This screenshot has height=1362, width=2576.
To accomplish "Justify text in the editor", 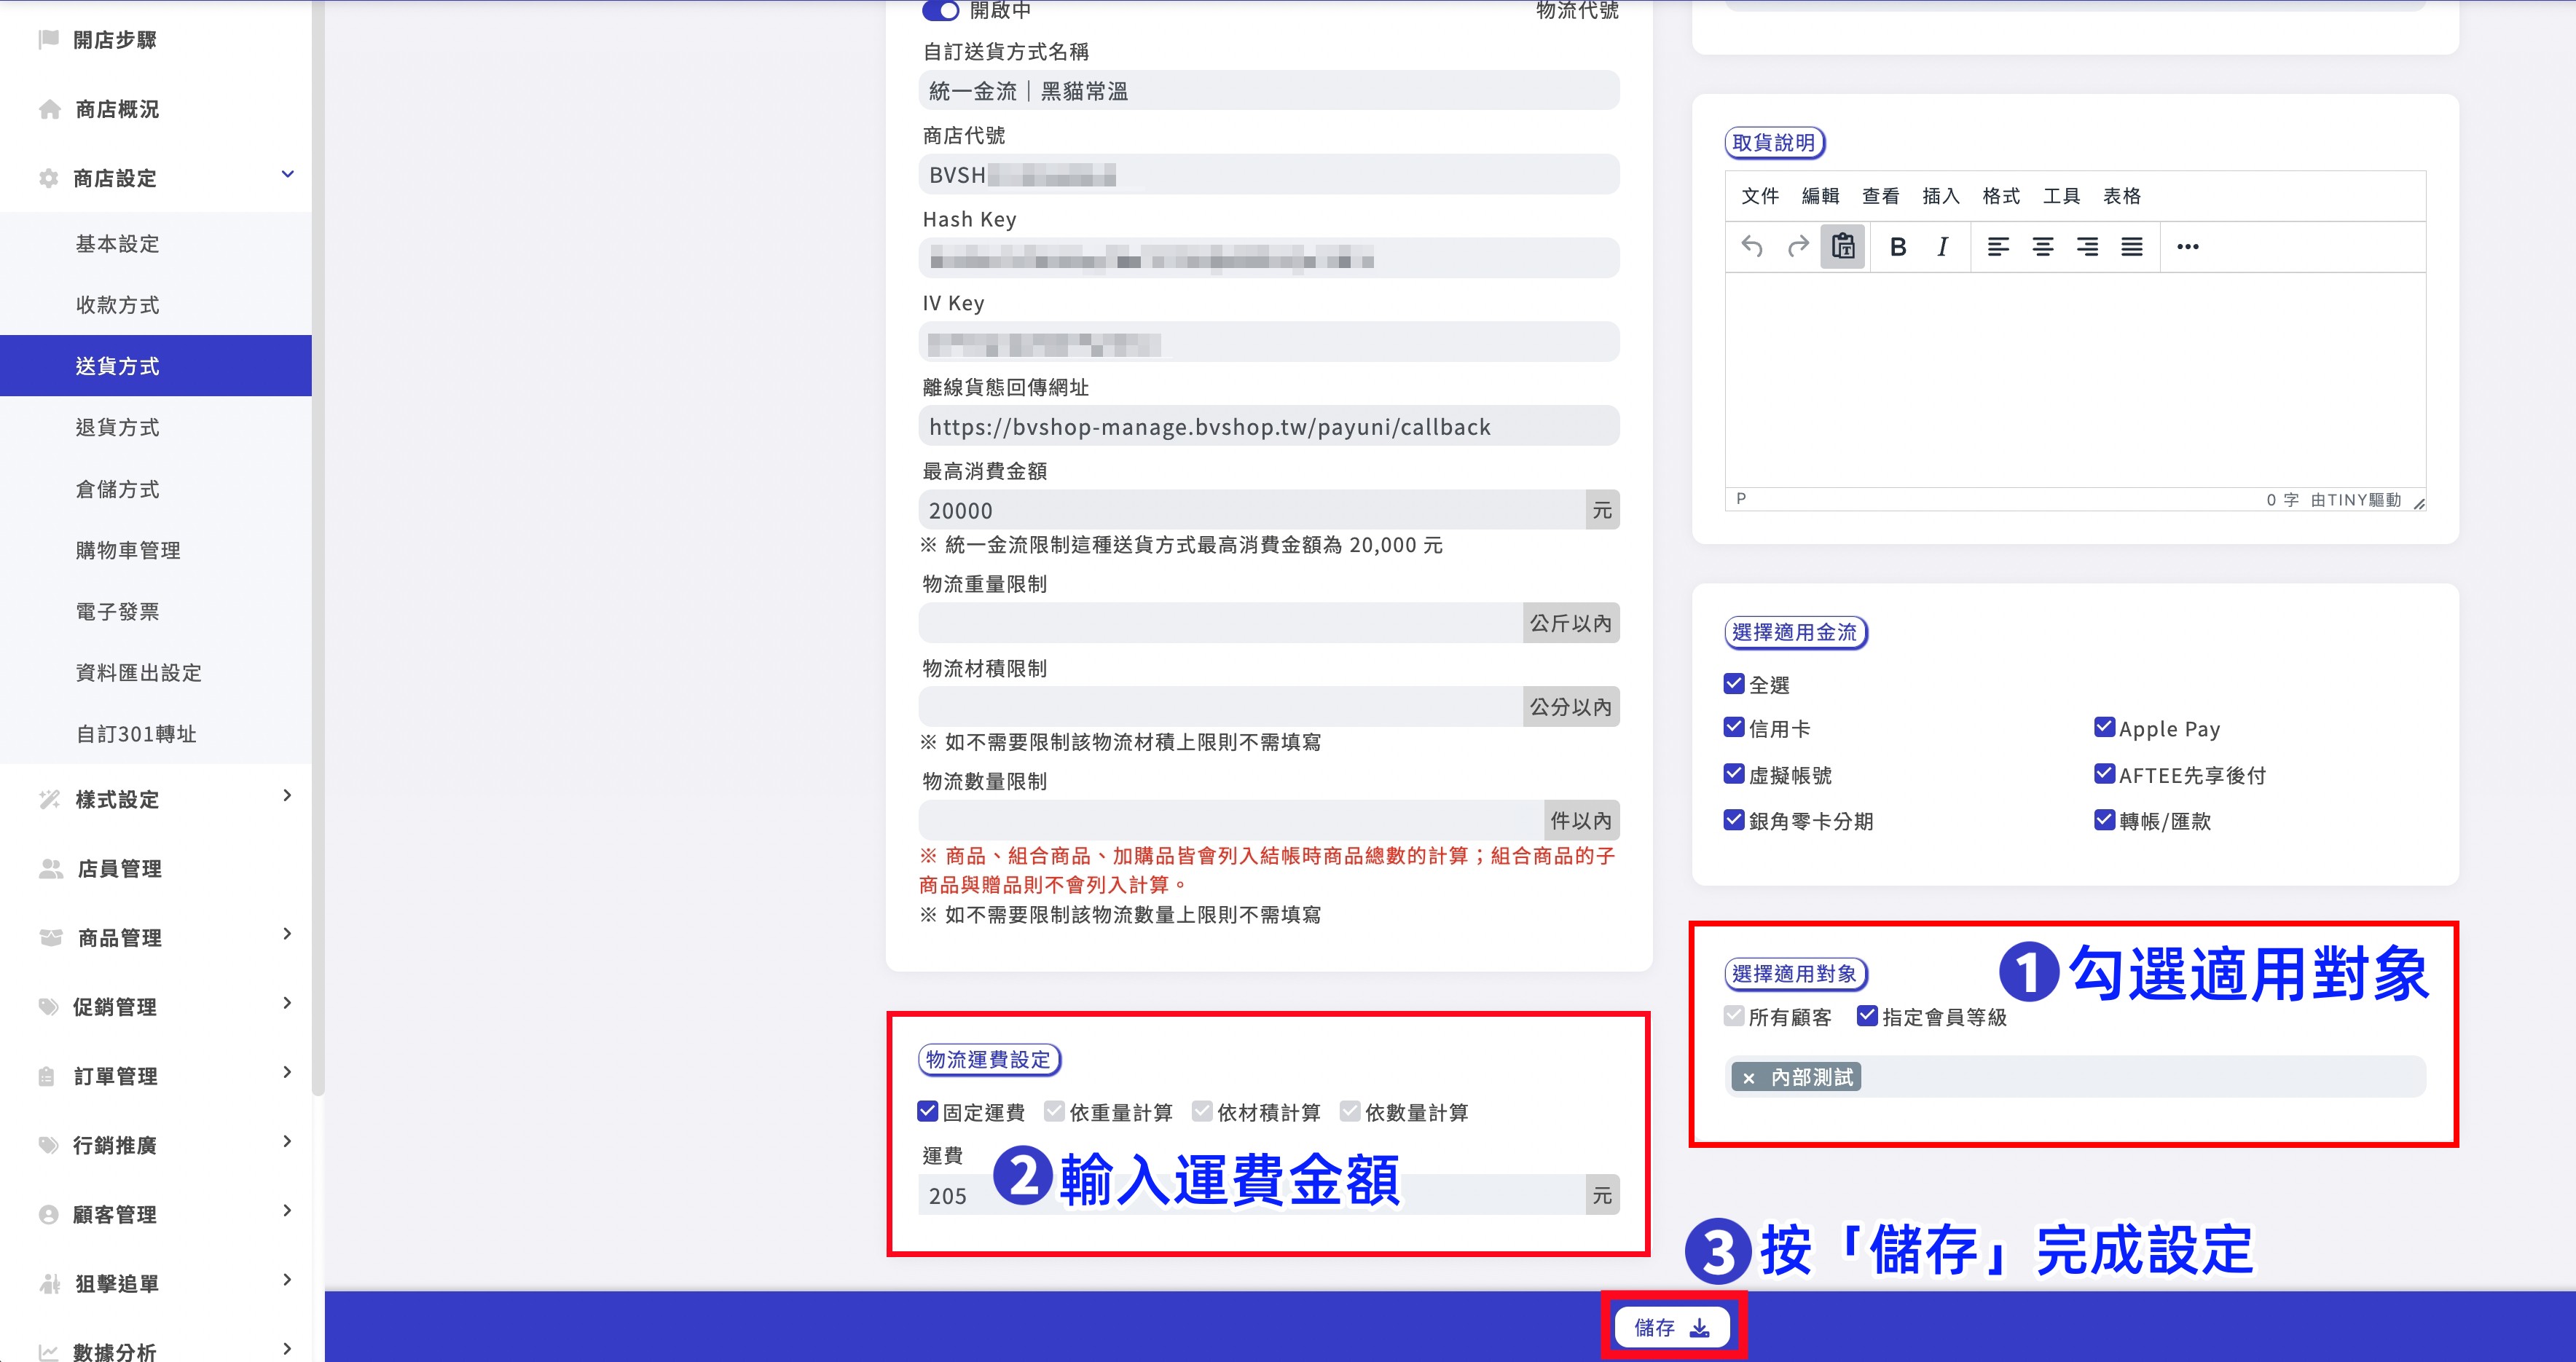I will 2132,246.
